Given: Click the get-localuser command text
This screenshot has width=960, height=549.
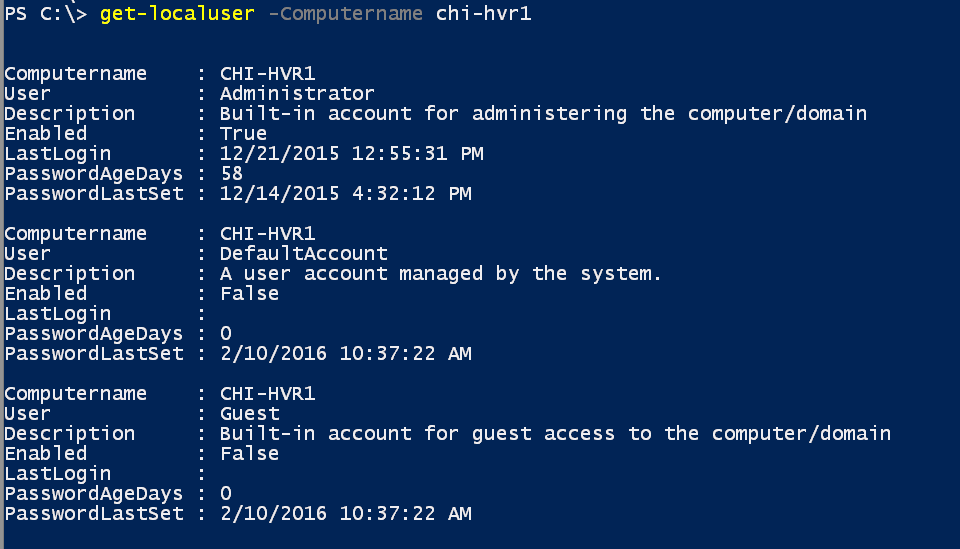Looking at the screenshot, I should (177, 13).
